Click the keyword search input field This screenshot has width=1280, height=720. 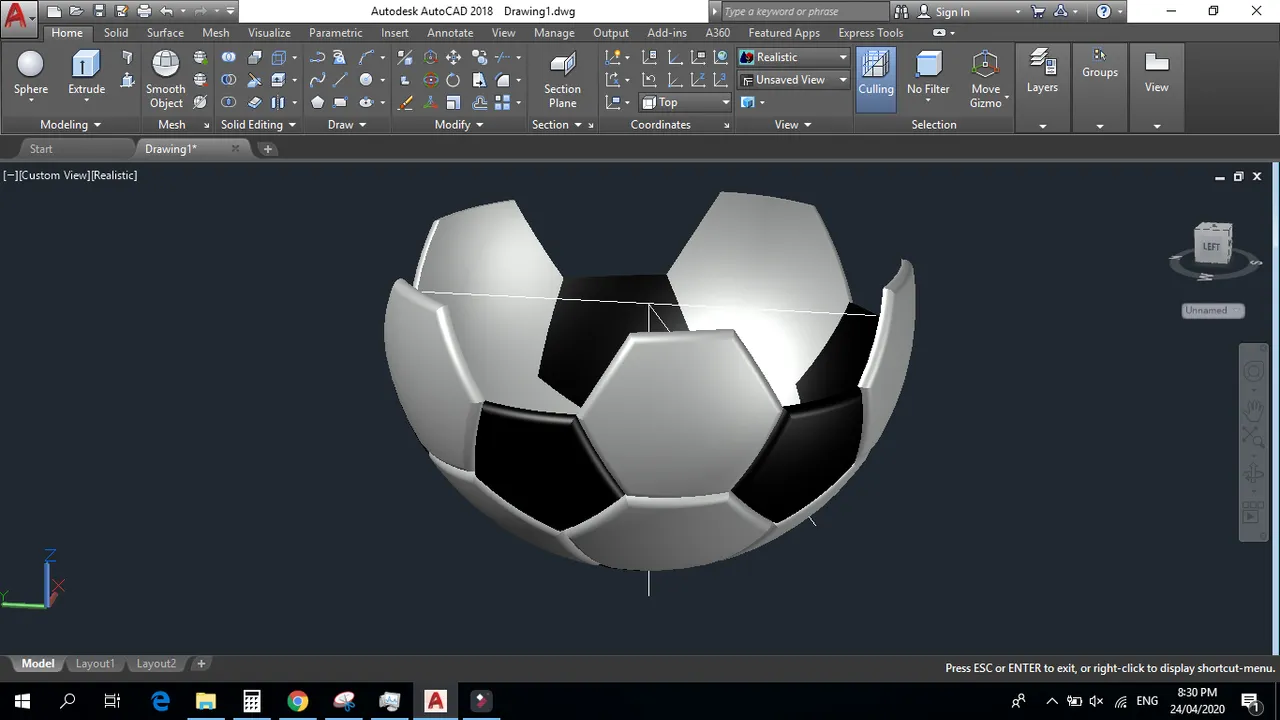[803, 12]
